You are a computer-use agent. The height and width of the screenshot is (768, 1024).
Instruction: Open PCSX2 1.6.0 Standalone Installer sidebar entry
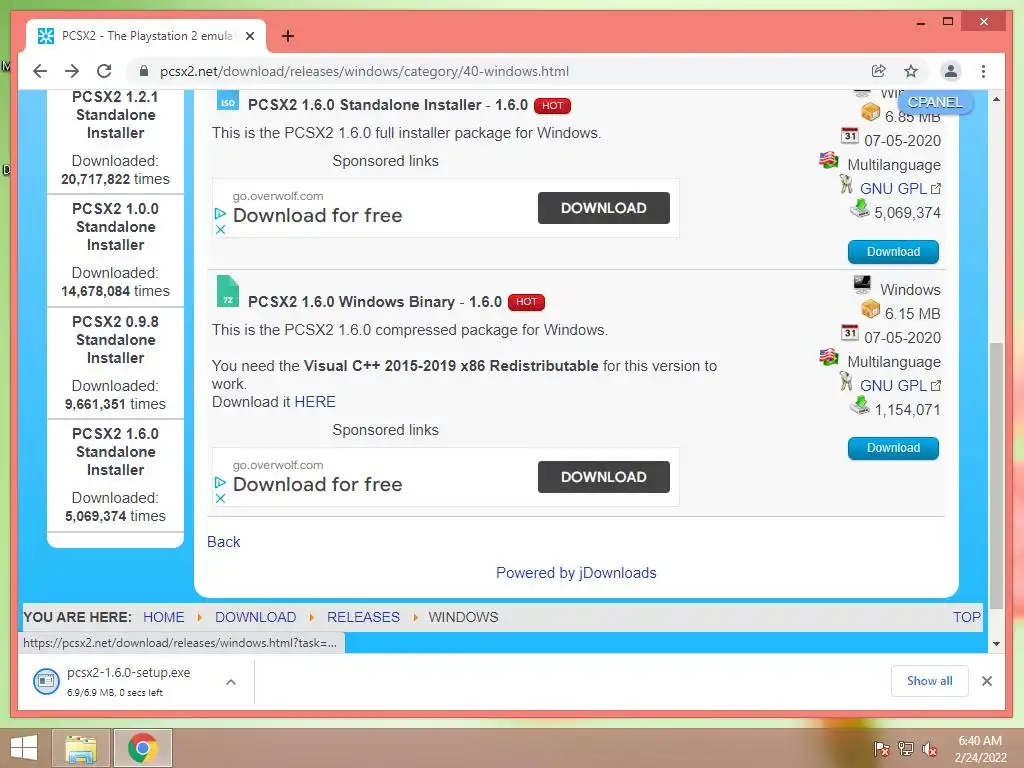tap(116, 452)
